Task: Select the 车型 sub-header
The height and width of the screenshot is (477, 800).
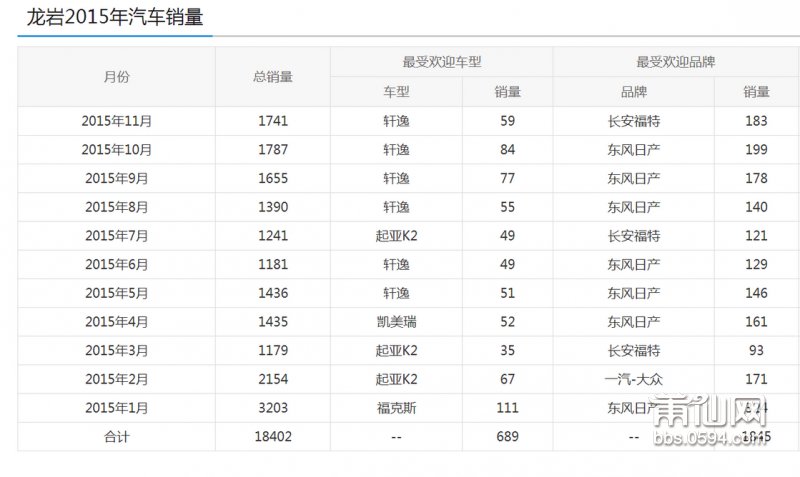Action: click(396, 92)
